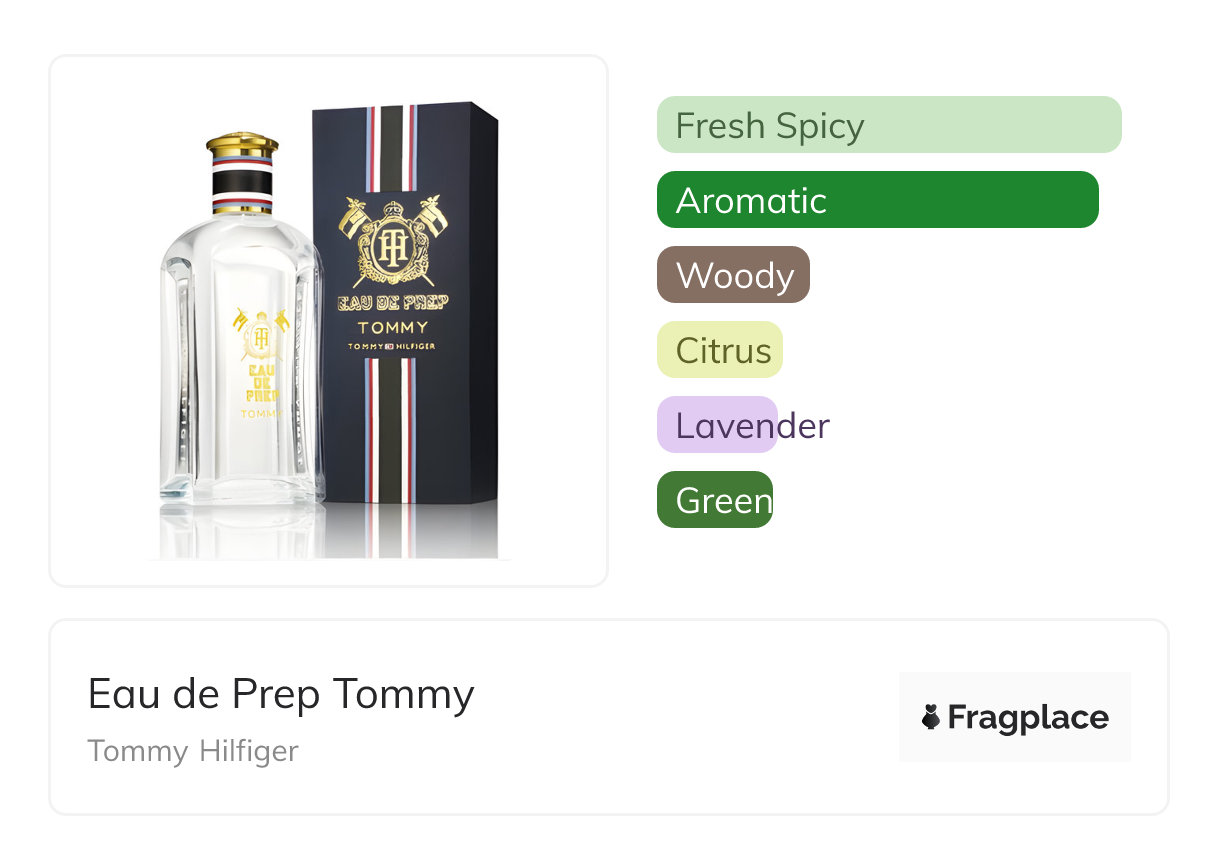Select the Green accord bar
This screenshot has height=864, width=1218.
coord(714,500)
